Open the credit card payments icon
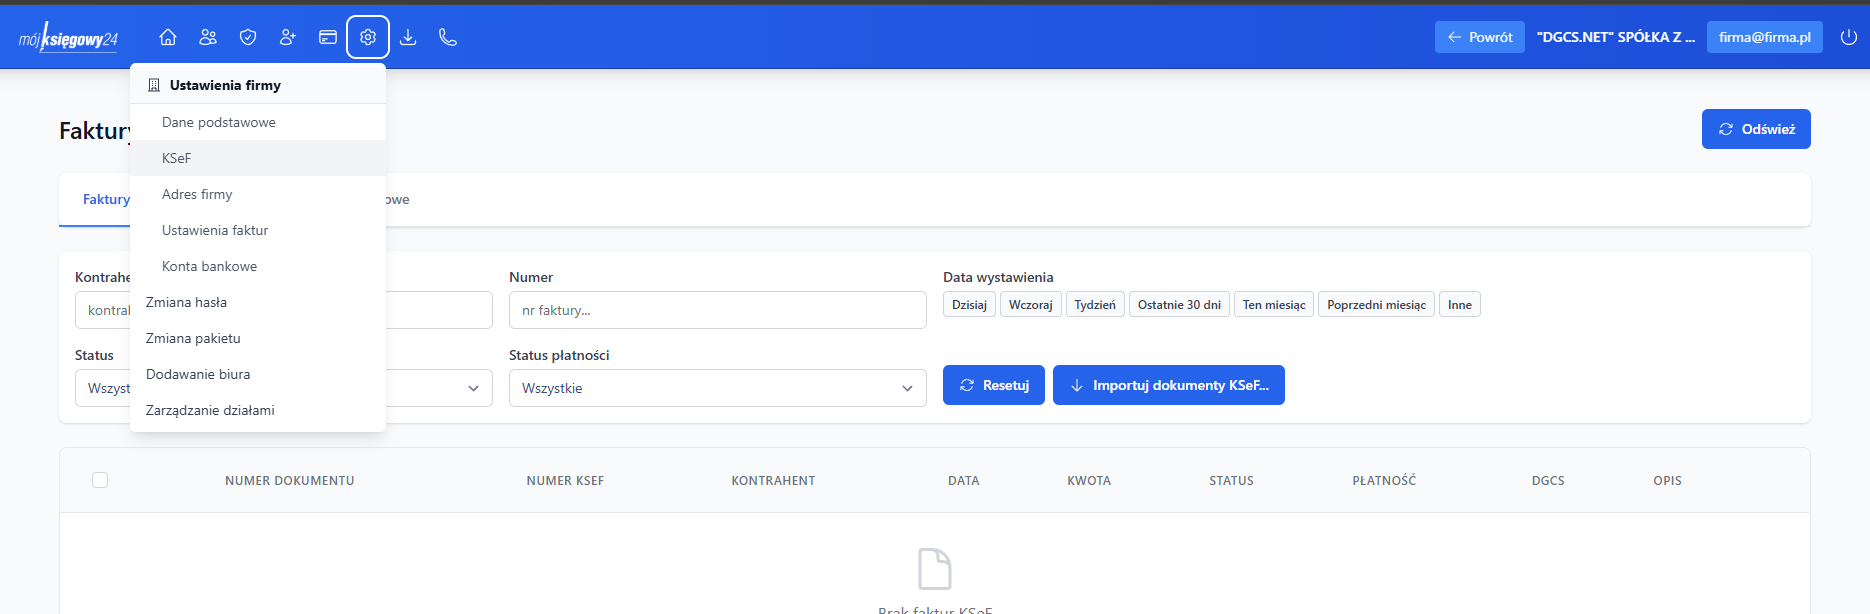This screenshot has height=614, width=1870. (x=328, y=37)
